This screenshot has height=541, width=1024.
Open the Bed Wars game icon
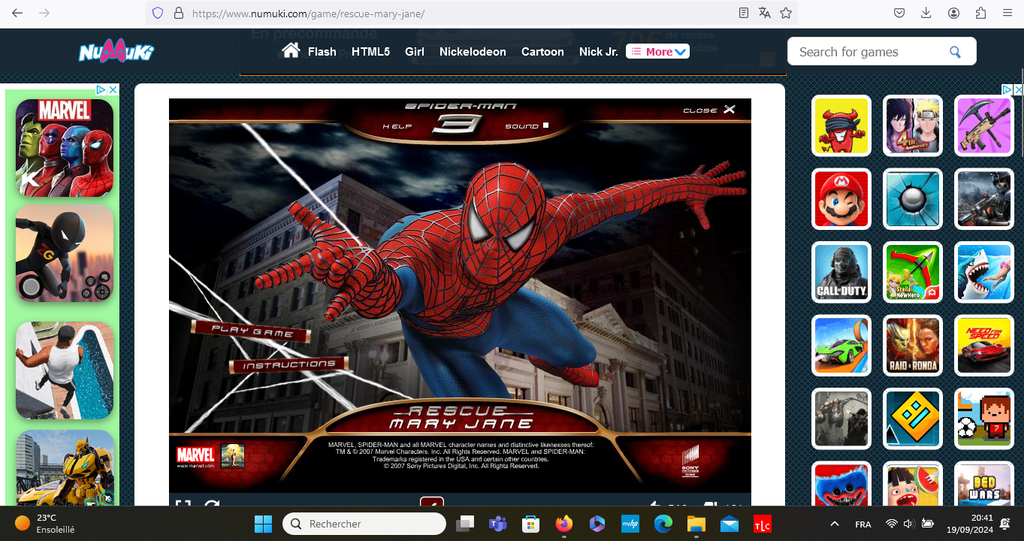(x=983, y=486)
